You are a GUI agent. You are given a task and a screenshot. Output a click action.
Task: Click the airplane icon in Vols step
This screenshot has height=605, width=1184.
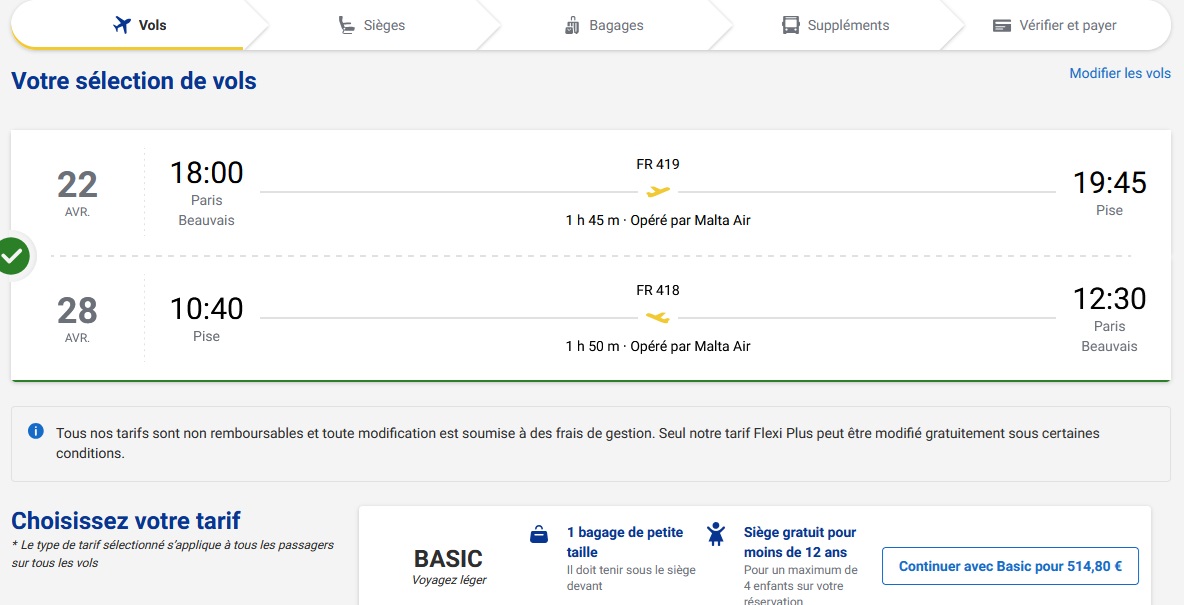tap(122, 25)
